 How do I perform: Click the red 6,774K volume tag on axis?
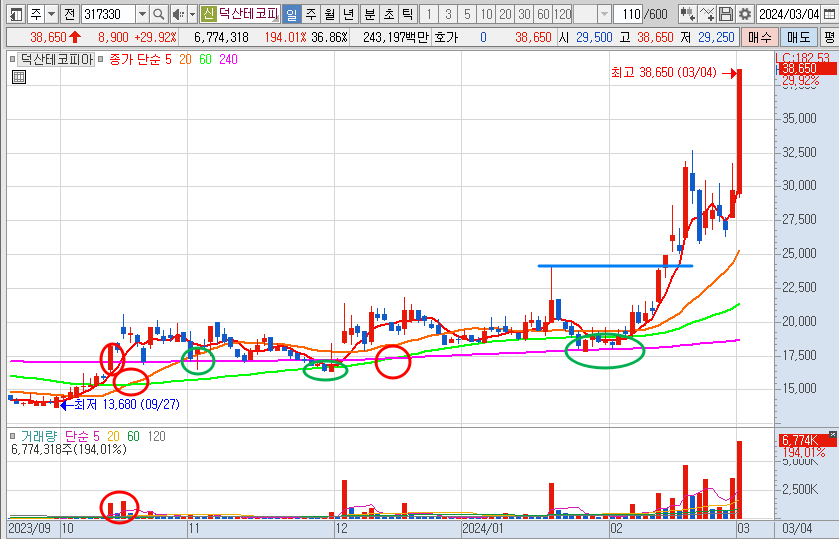coord(807,441)
